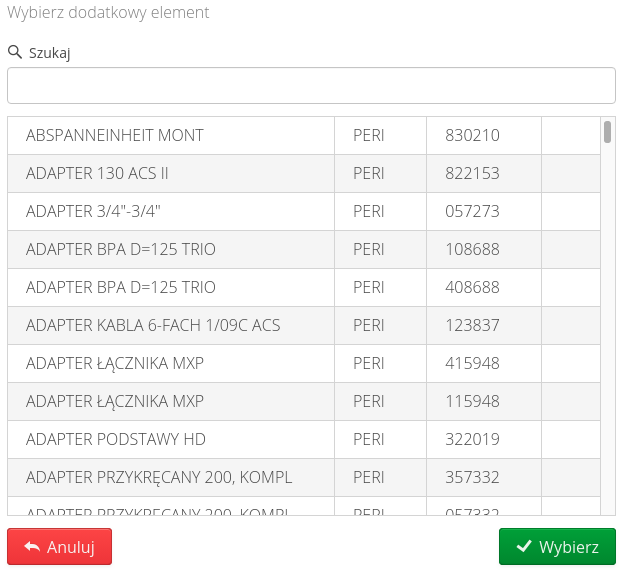623x581 pixels.
Task: Click the checkmark icon in Wybierz
Action: 523,547
